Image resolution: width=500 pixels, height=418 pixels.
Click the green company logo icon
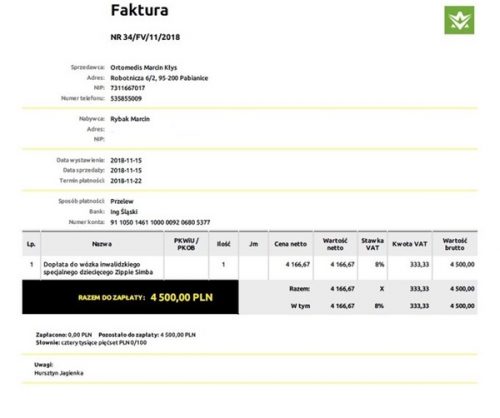point(459,20)
